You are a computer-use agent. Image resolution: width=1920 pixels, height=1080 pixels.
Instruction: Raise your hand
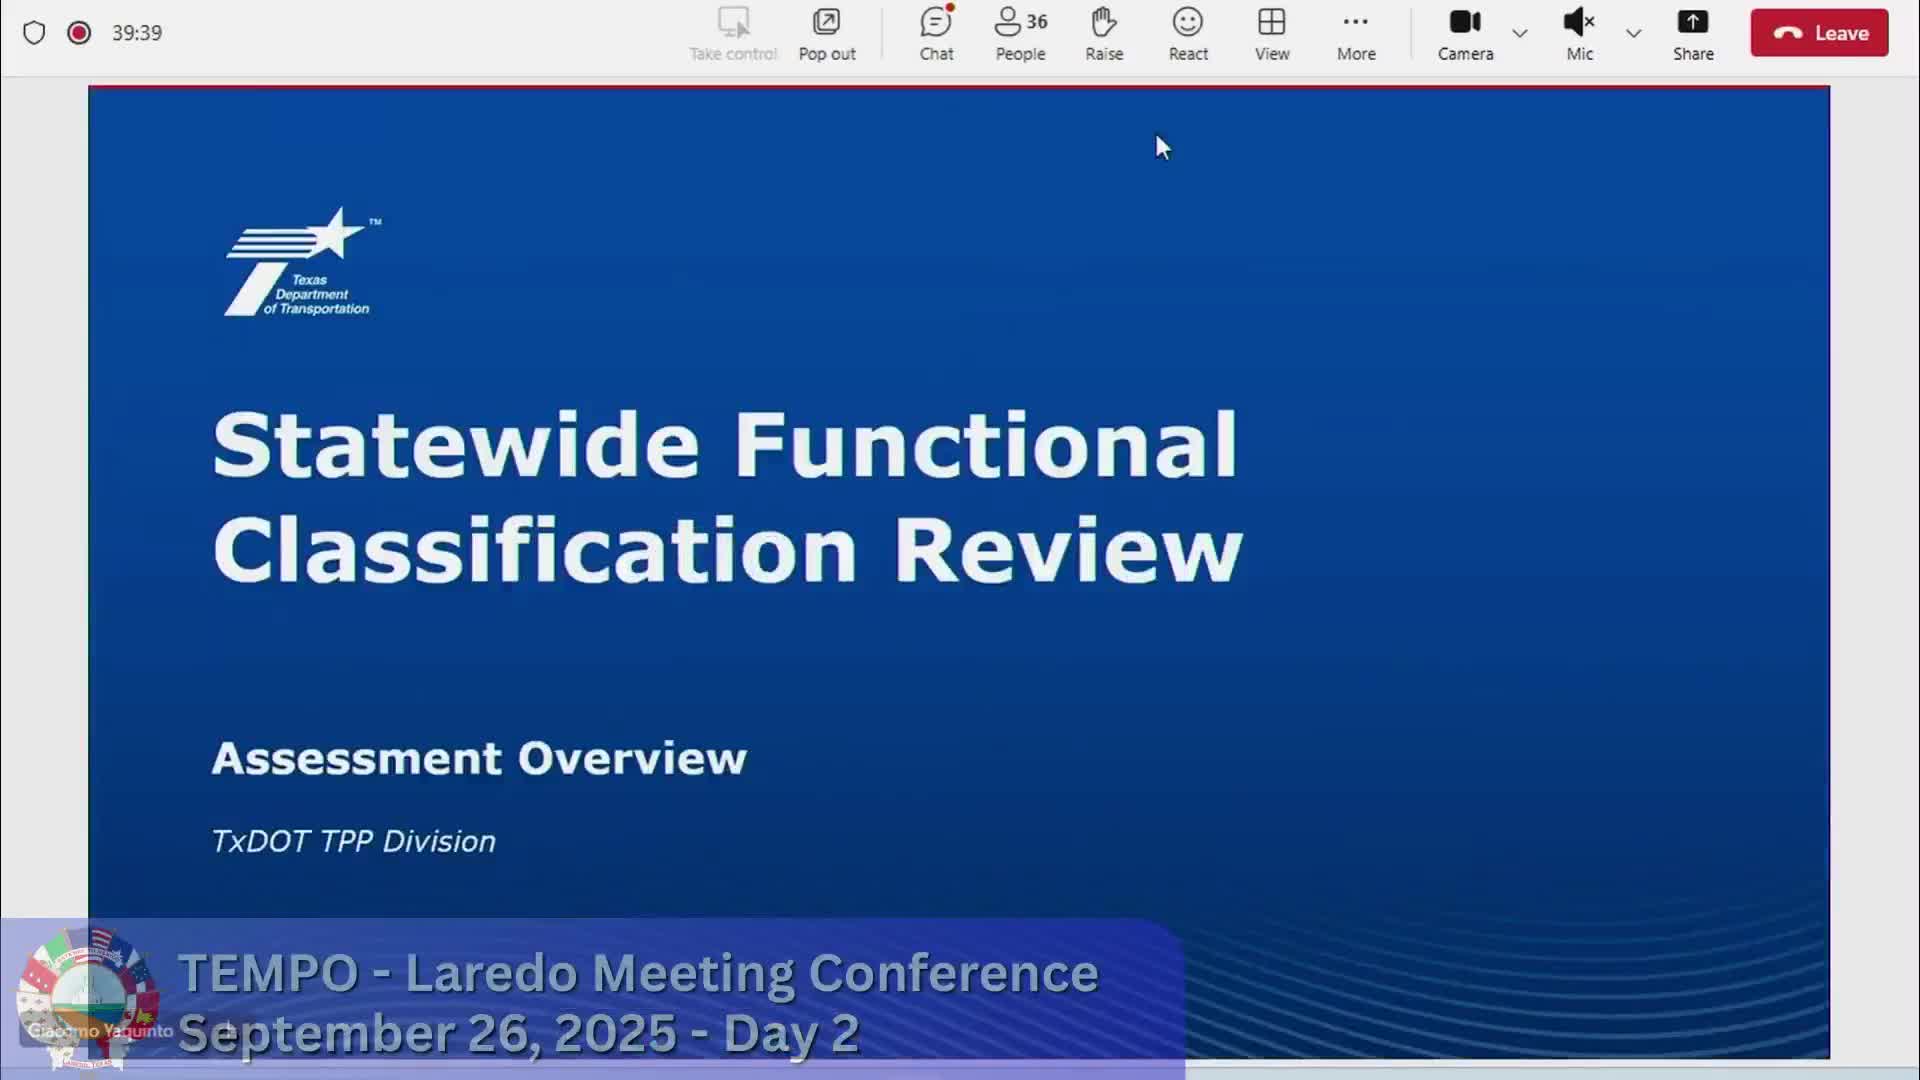click(1103, 33)
